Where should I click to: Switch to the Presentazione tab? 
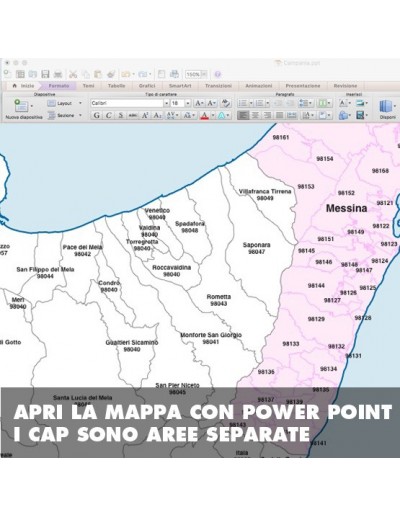tap(303, 86)
